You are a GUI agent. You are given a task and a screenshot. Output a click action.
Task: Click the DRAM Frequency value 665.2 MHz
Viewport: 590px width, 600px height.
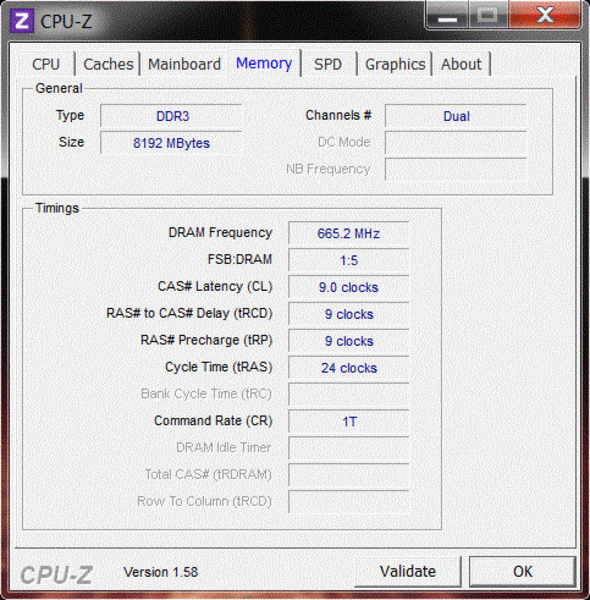pos(349,233)
